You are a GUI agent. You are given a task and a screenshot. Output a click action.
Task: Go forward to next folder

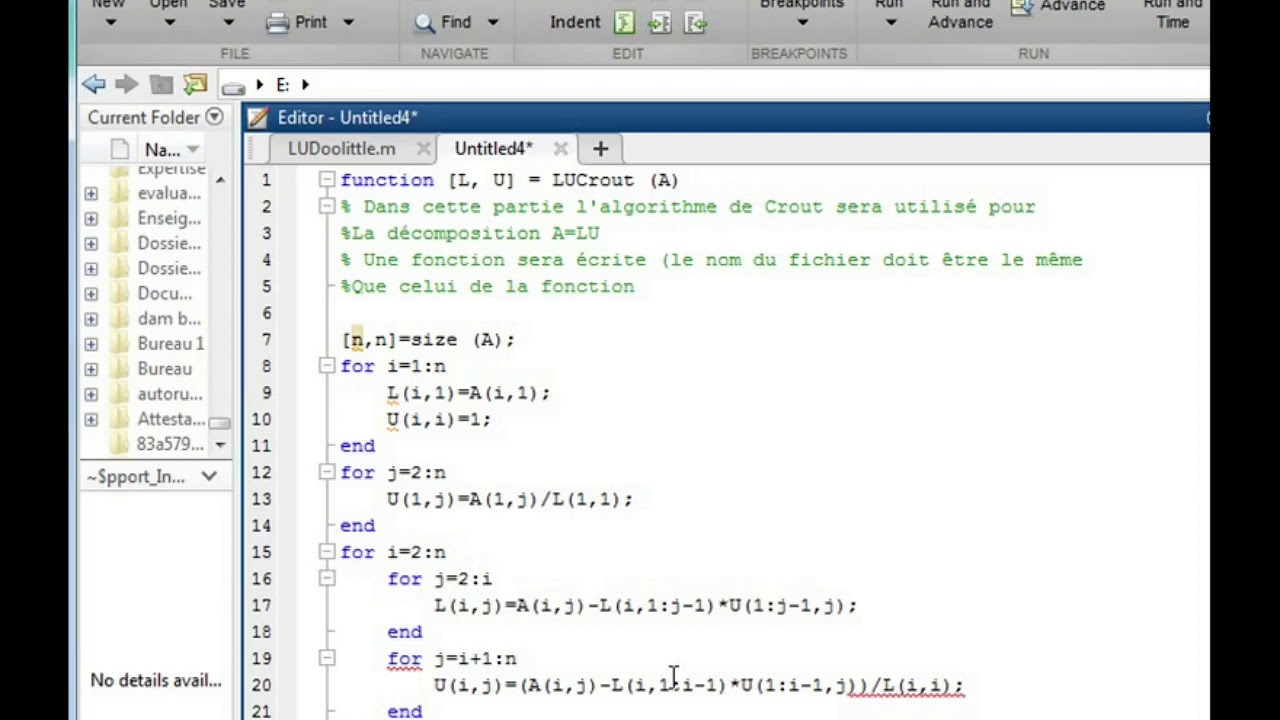tap(126, 85)
